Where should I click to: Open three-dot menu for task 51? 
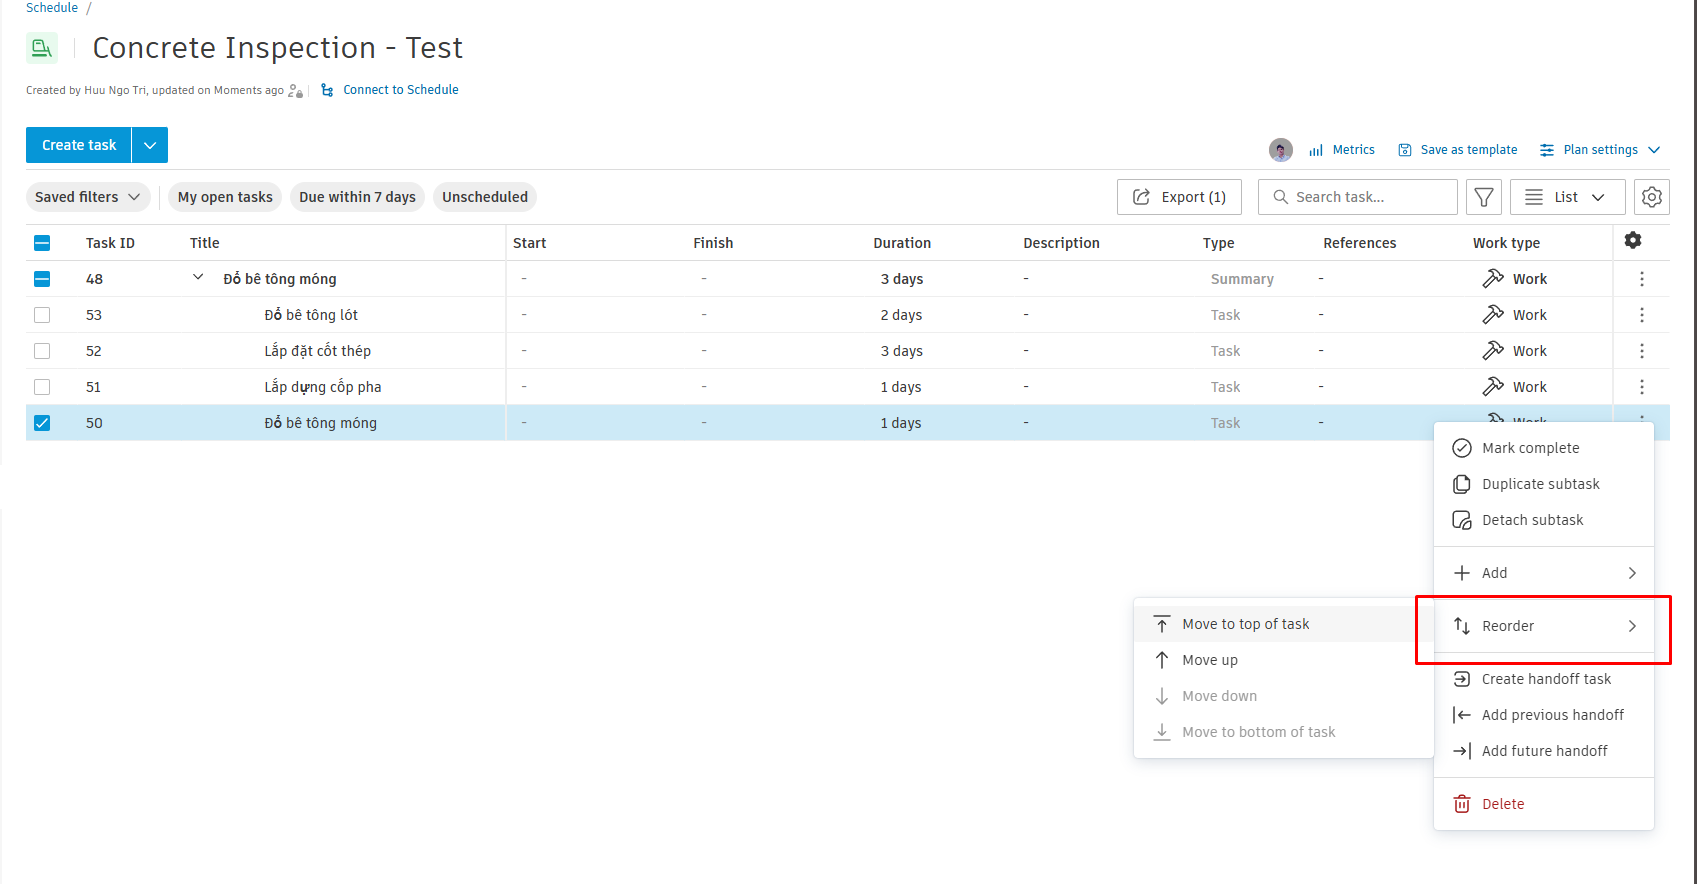tap(1642, 387)
